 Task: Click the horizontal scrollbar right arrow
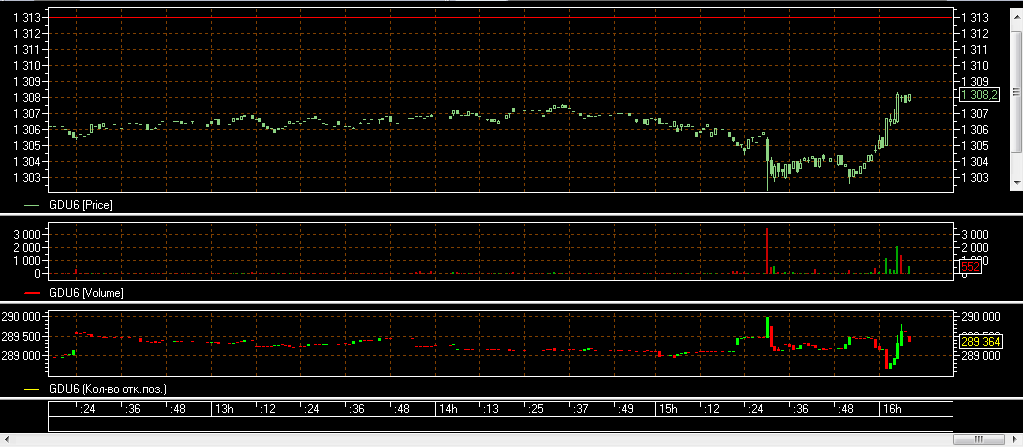1016,439
